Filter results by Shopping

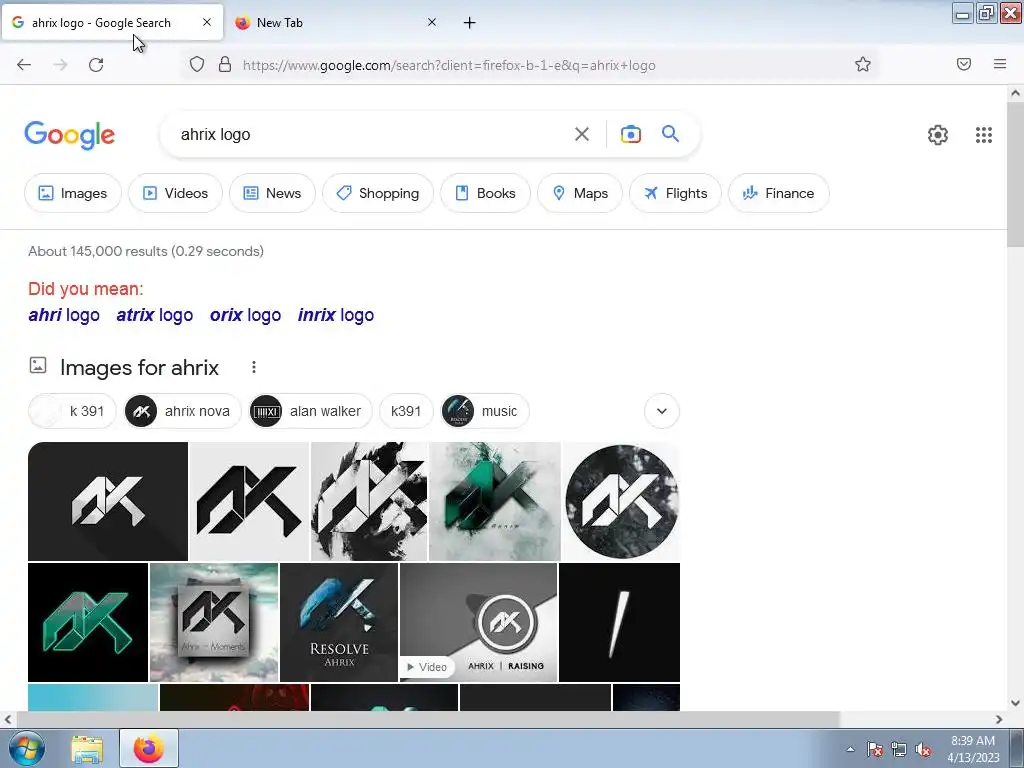click(x=377, y=193)
